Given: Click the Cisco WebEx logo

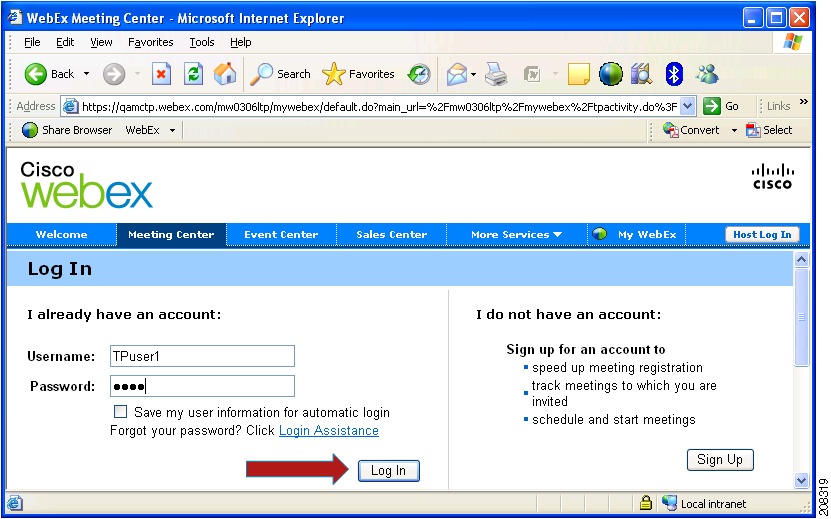Looking at the screenshot, I should pyautogui.click(x=86, y=185).
